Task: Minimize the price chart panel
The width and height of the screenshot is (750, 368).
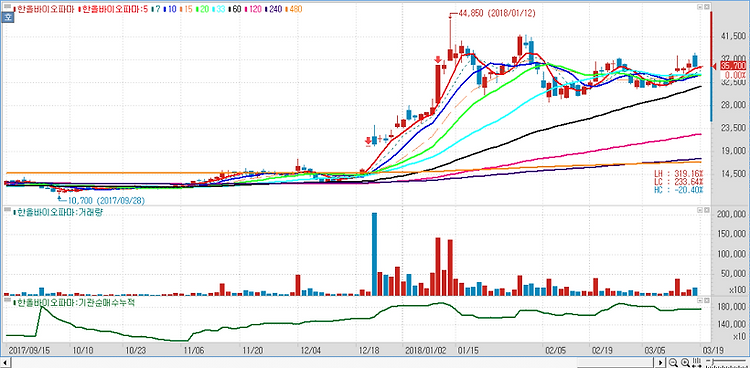Action: click(700, 7)
